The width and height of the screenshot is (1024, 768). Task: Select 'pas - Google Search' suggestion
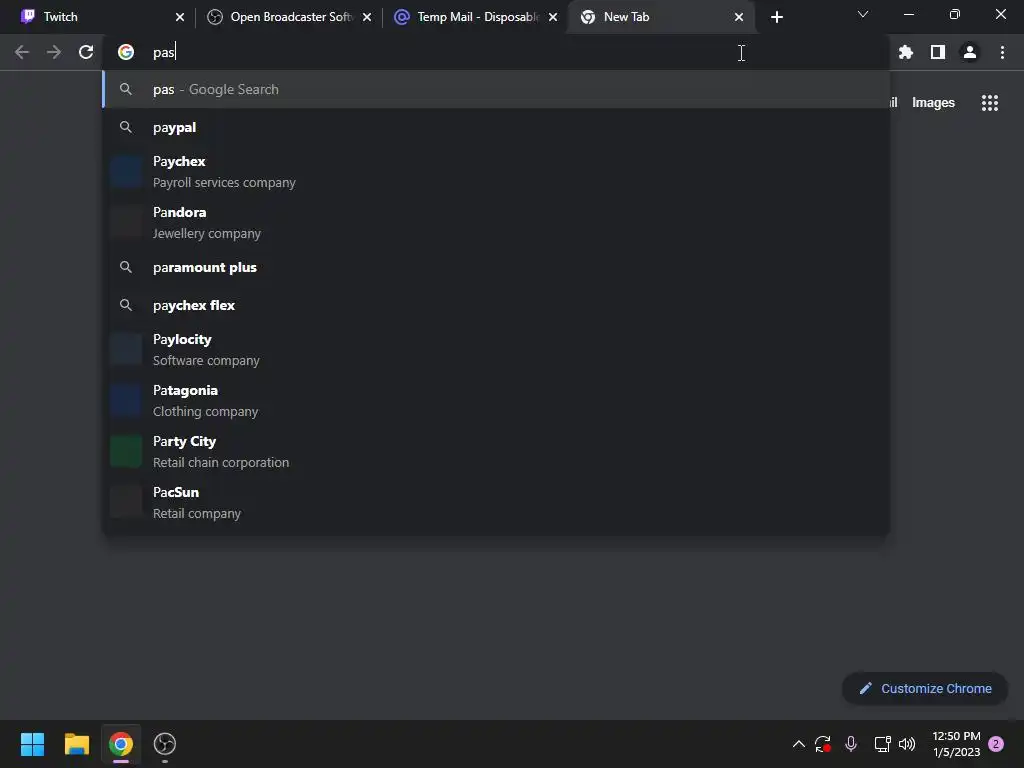pos(496,89)
